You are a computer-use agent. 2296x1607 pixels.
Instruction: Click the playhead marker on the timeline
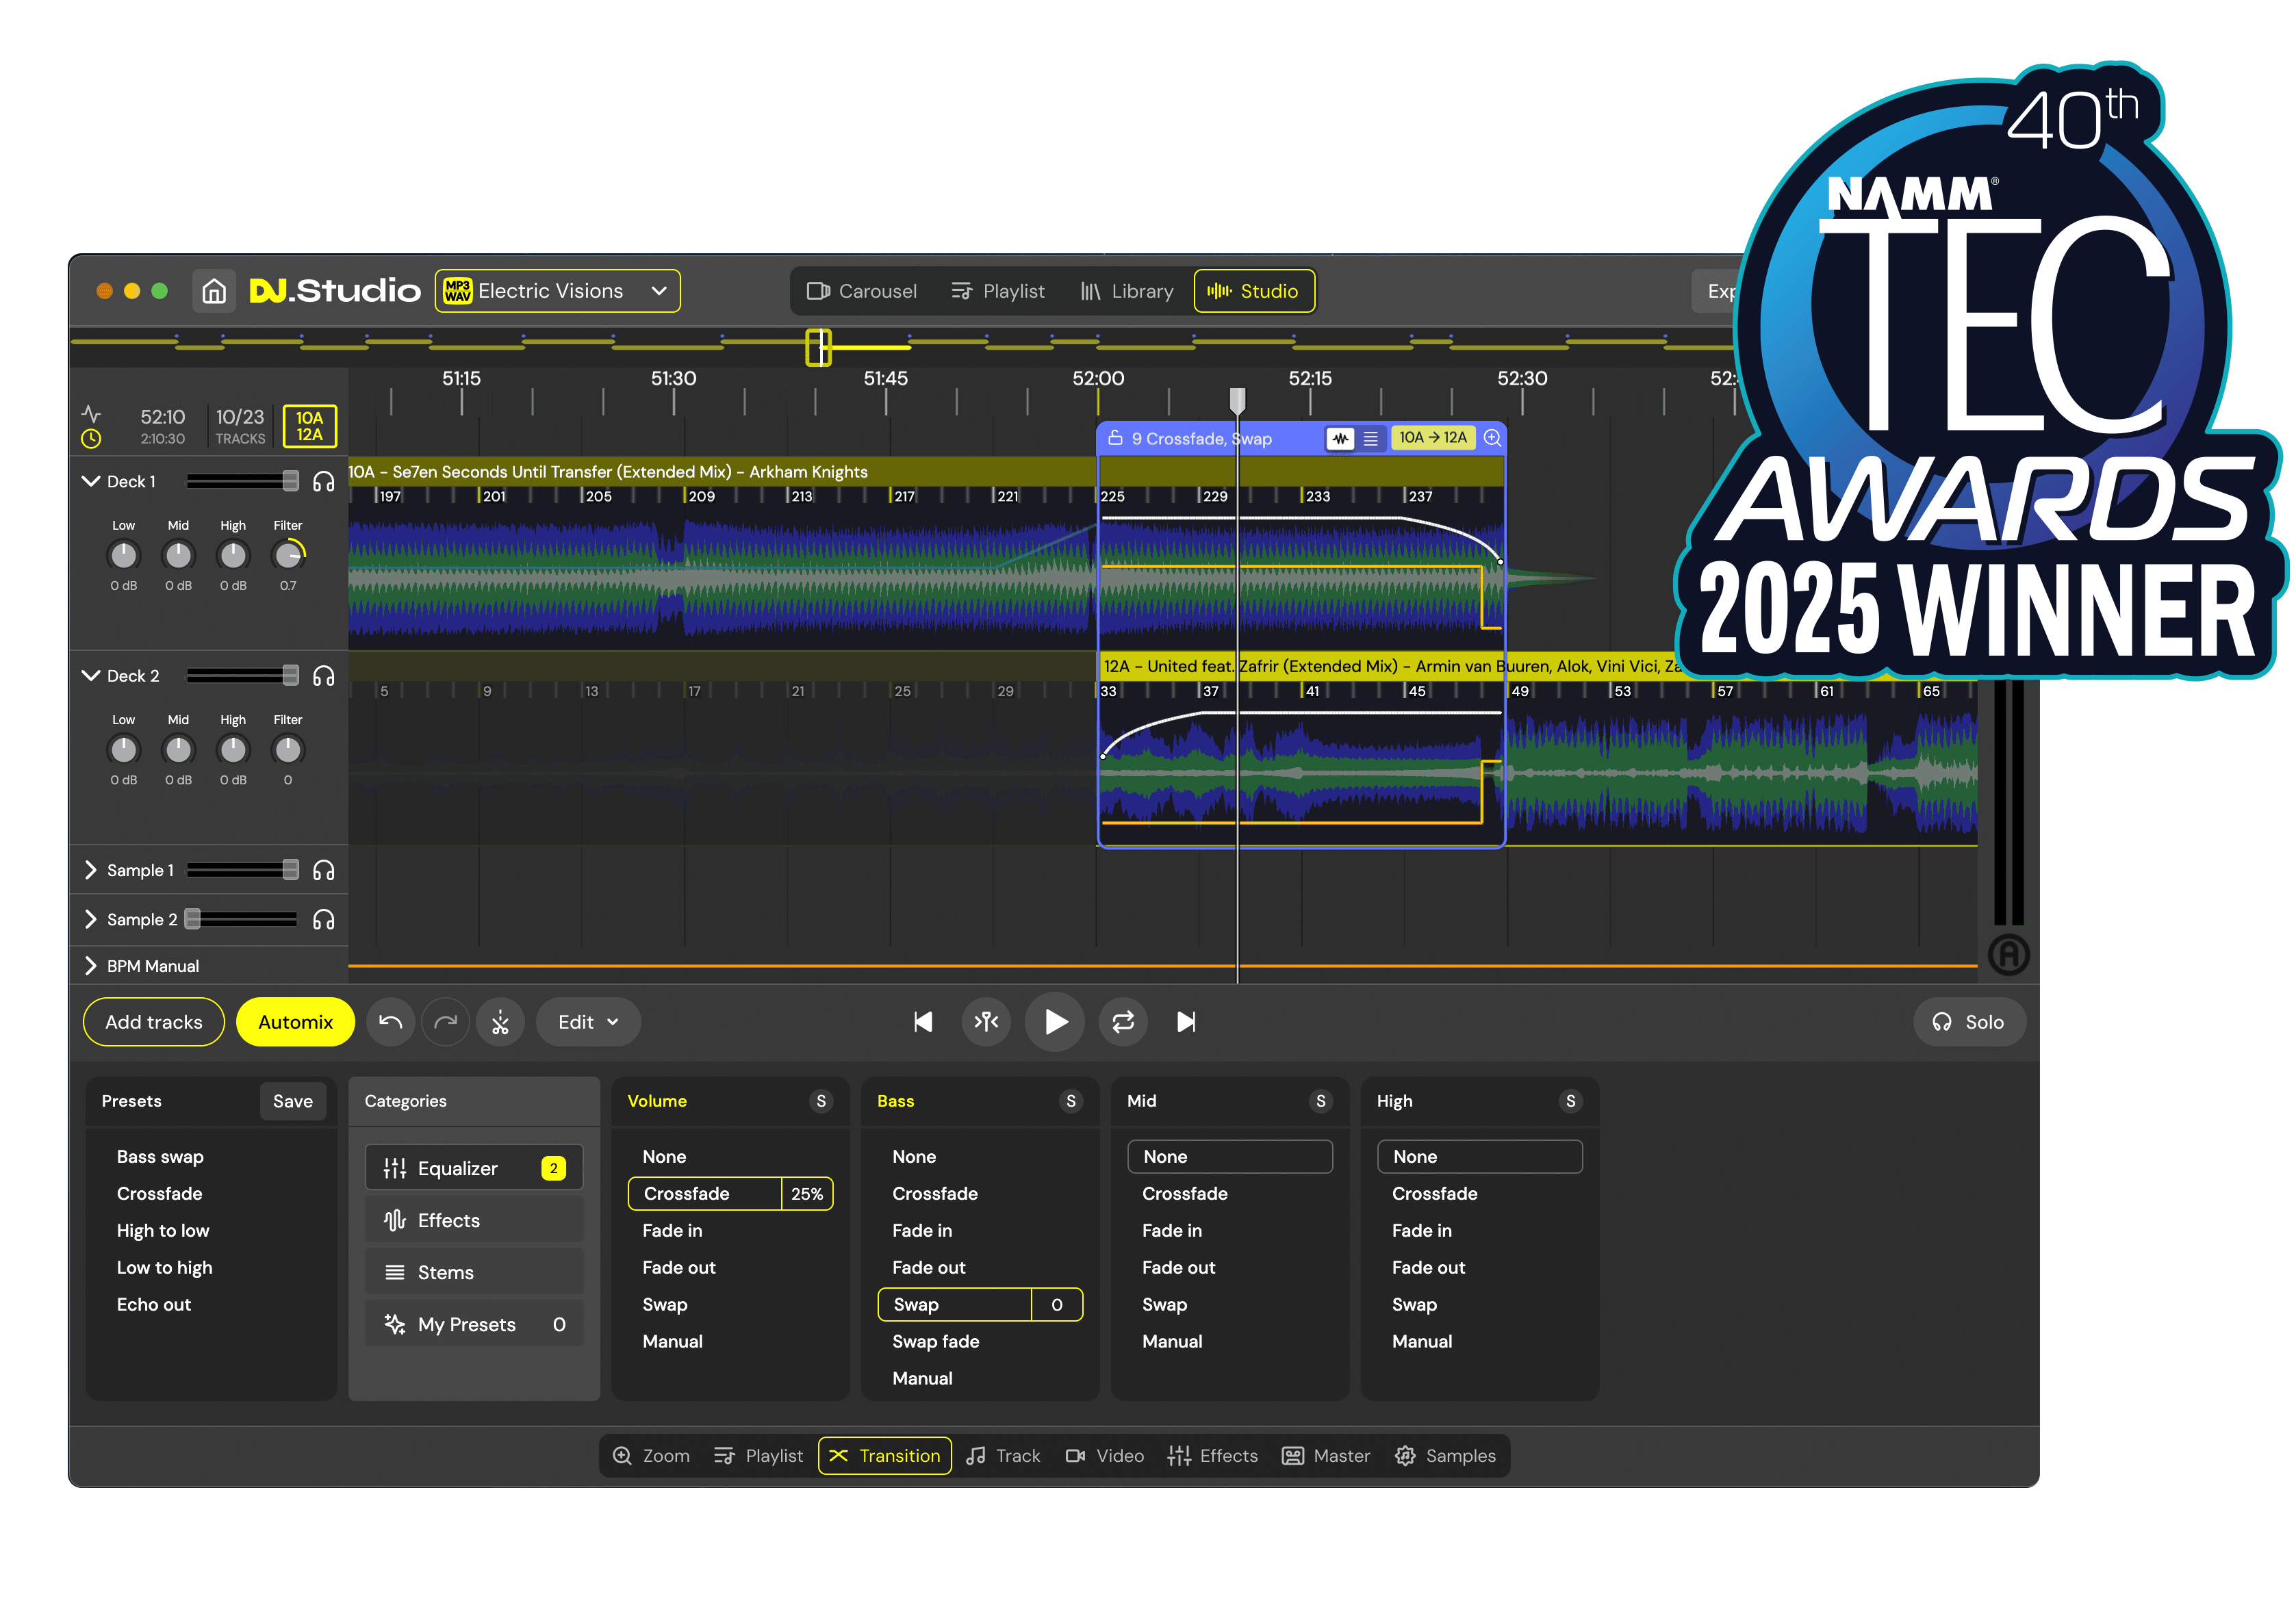1238,401
